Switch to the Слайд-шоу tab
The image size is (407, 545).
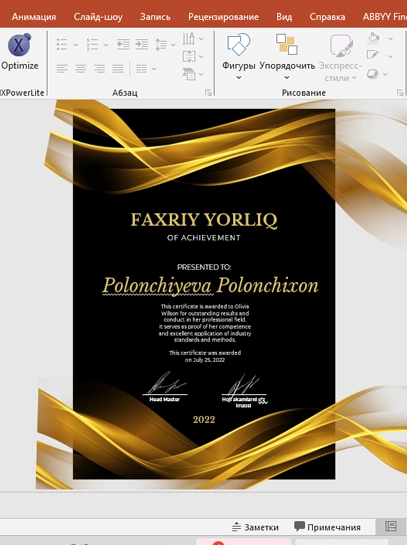tap(98, 17)
